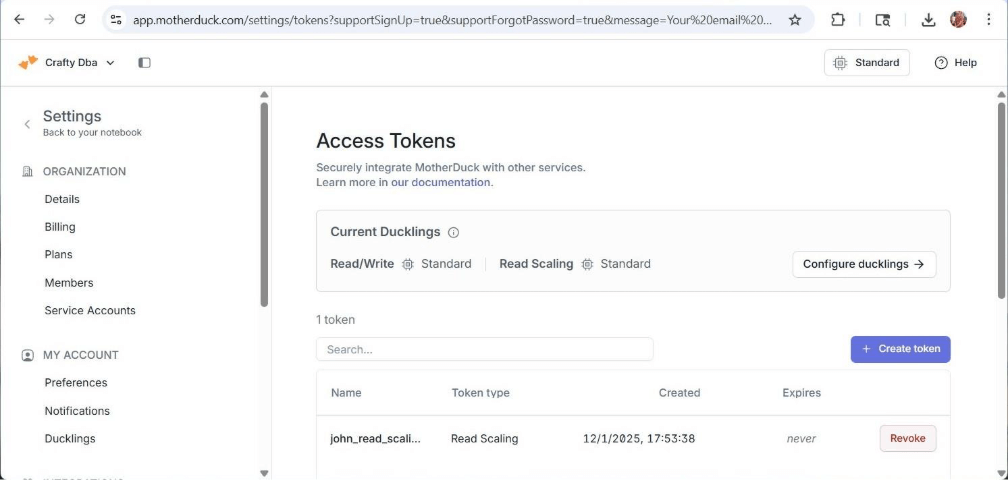Reload the page

coord(80,19)
